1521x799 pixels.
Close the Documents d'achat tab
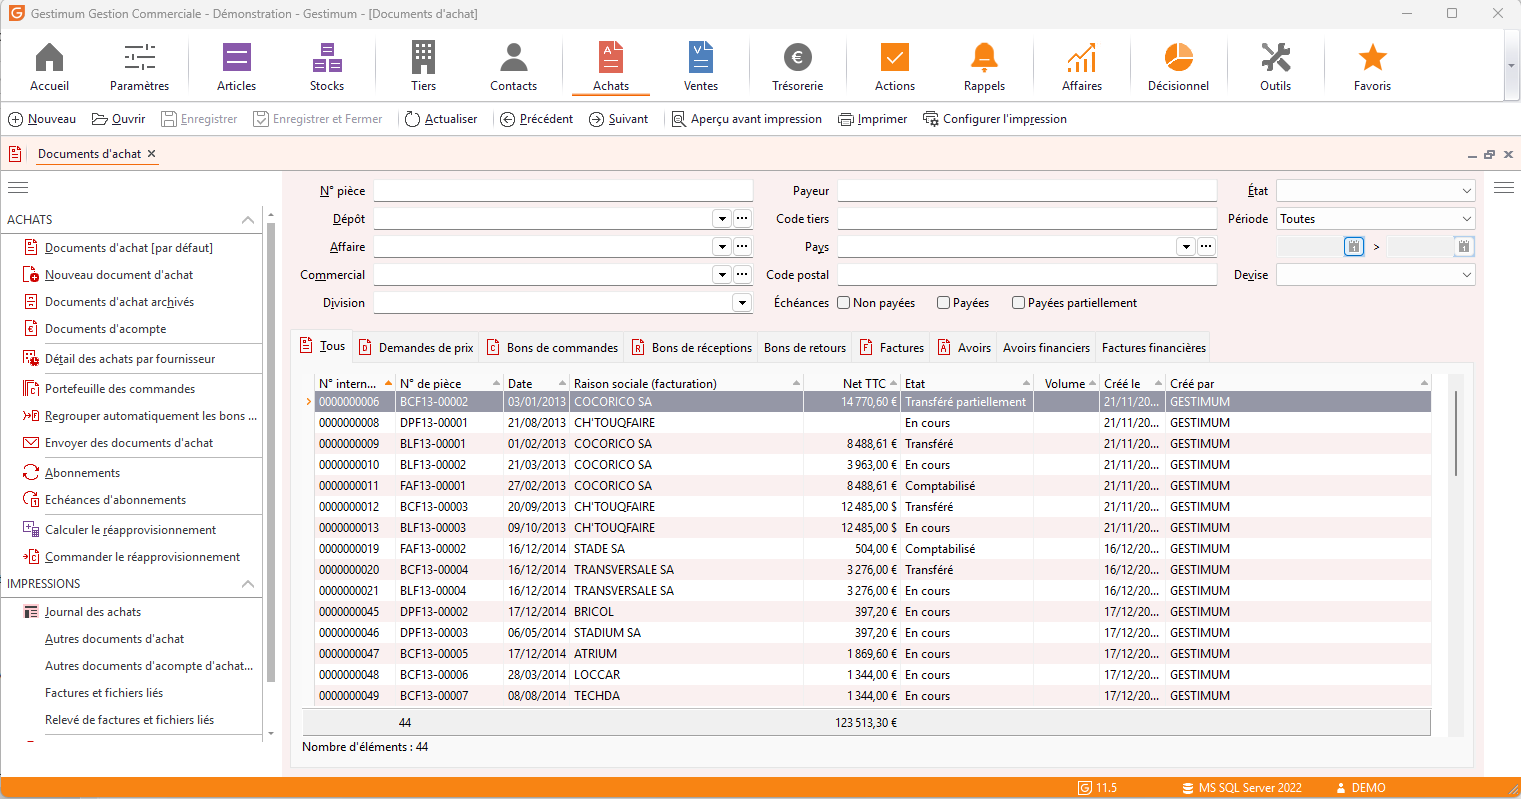[x=152, y=154]
